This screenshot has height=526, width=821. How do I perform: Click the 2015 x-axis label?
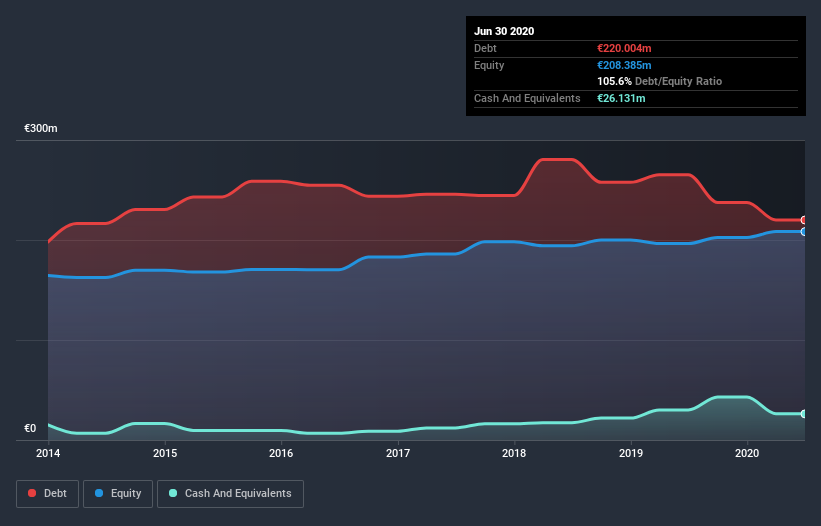pyautogui.click(x=165, y=453)
